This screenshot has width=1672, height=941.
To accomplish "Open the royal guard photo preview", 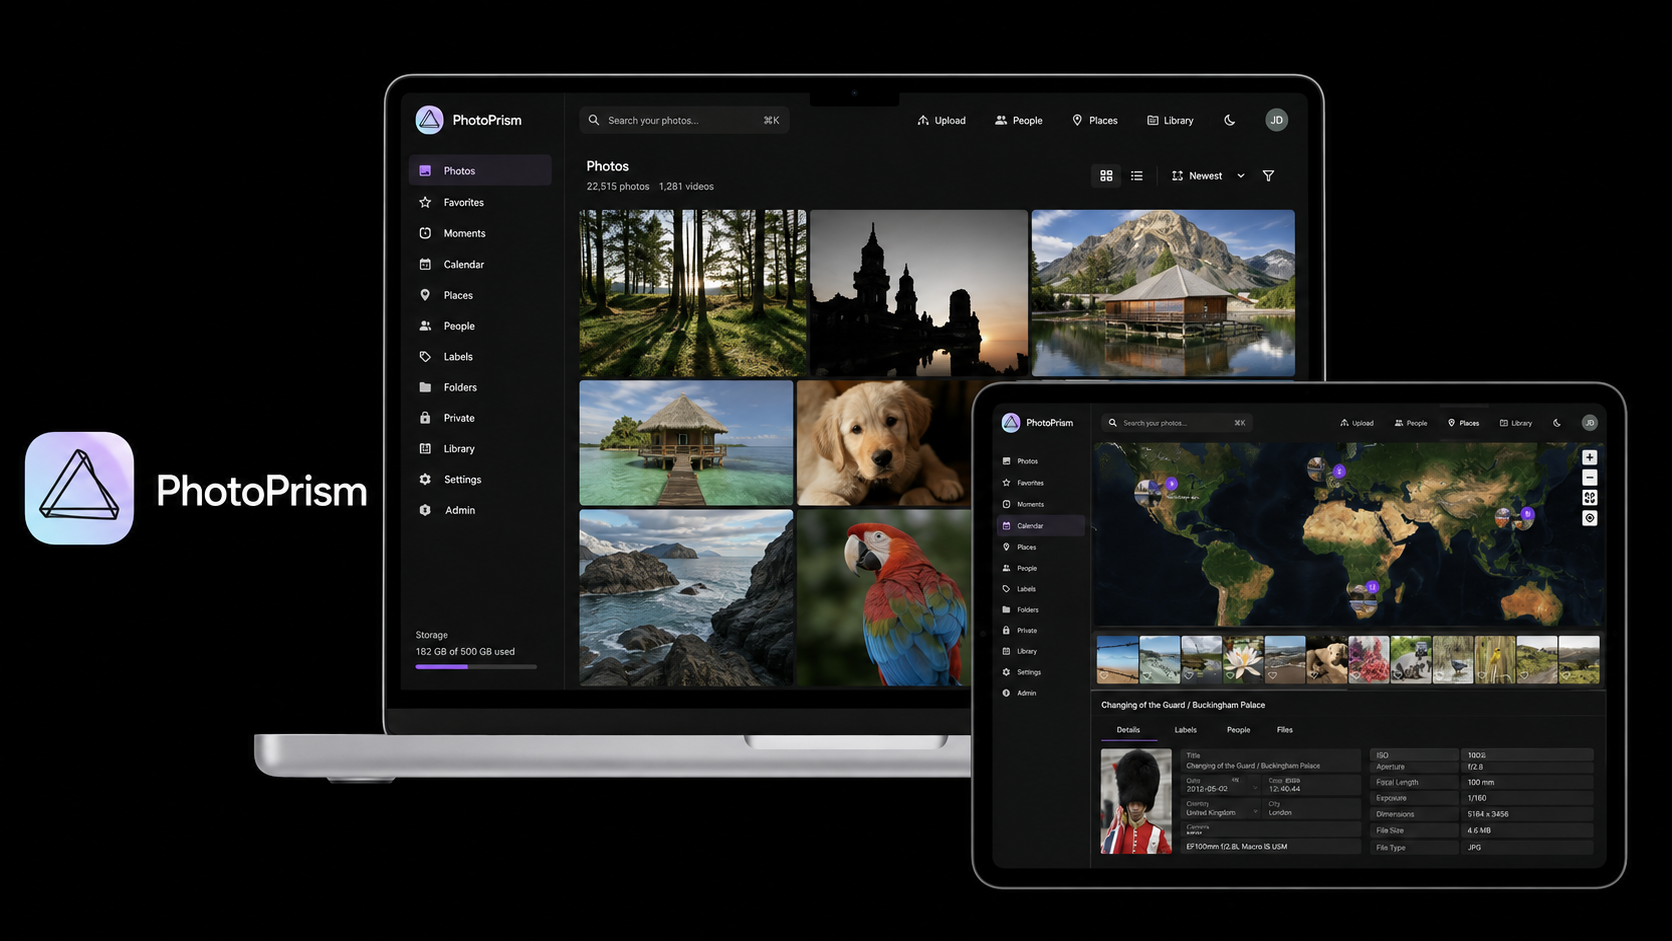I will [x=1136, y=801].
